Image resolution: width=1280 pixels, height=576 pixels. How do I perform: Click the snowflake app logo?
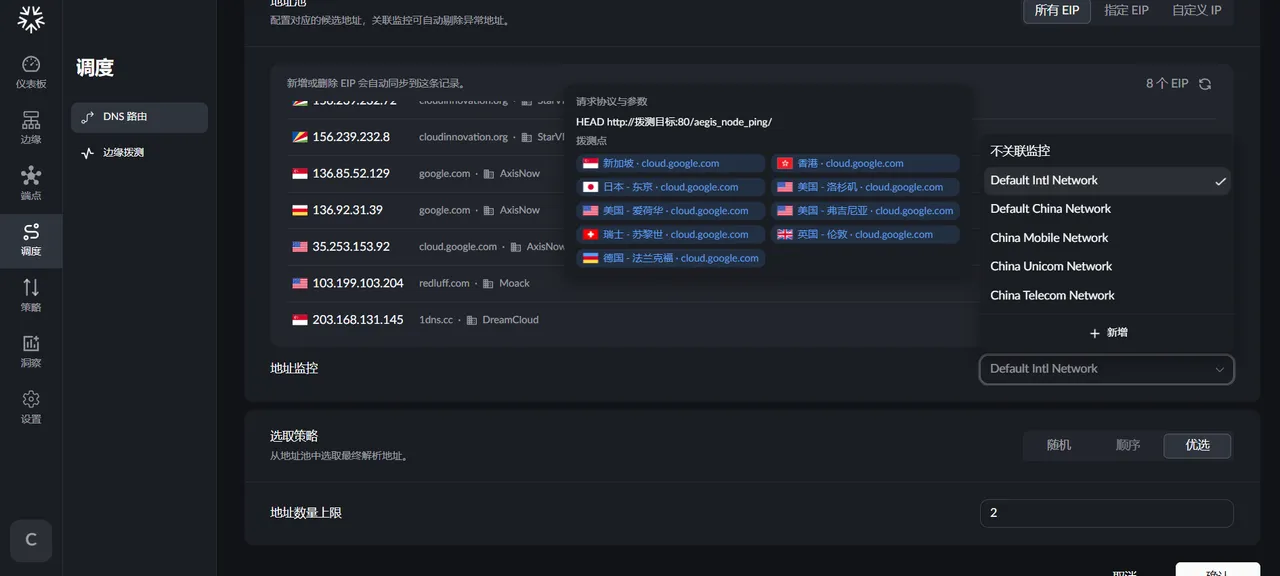31,18
